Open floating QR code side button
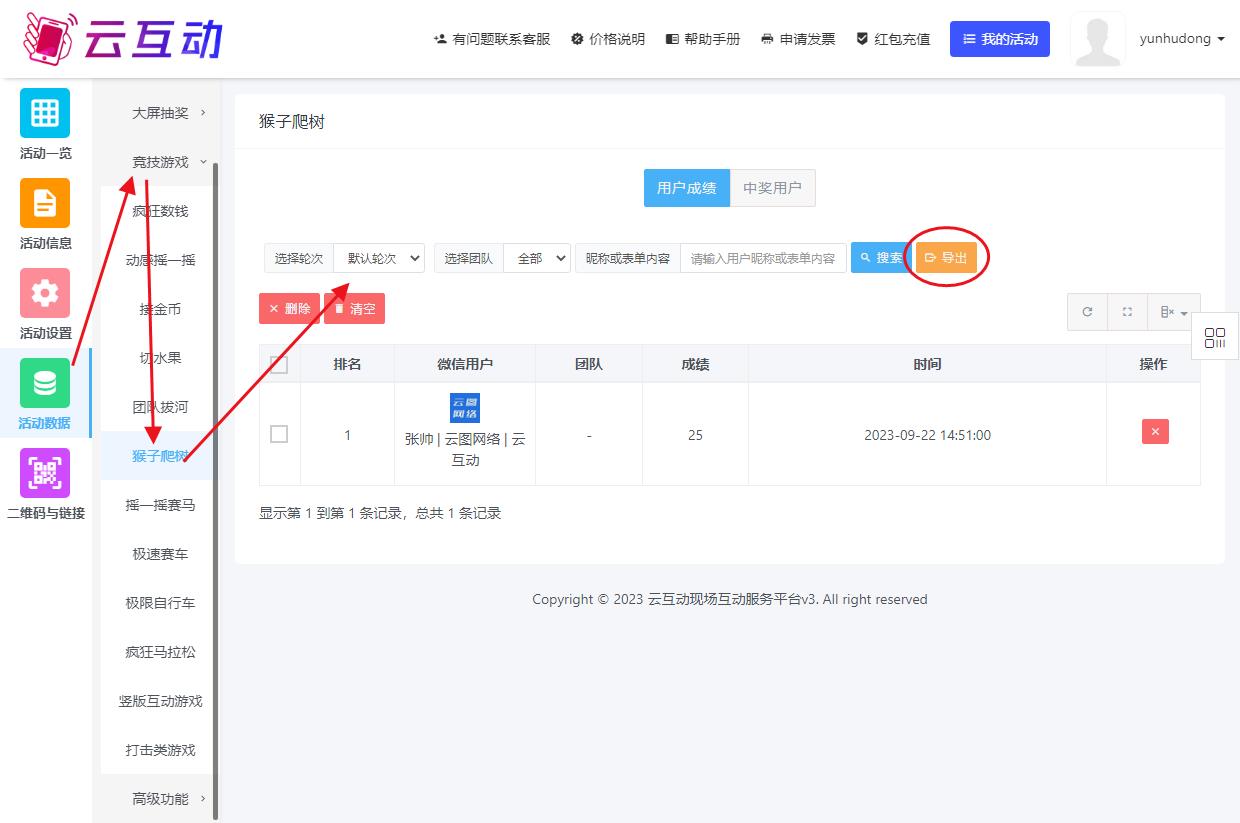The image size is (1240, 823). 1215,337
